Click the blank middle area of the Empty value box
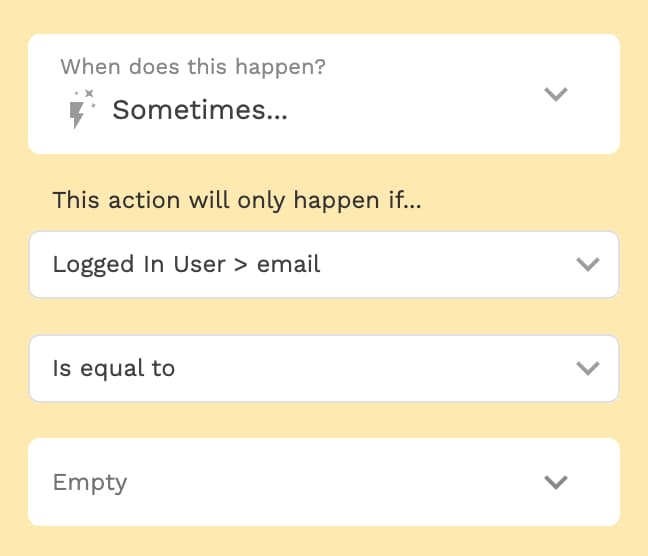Image resolution: width=648 pixels, height=556 pixels. (x=331, y=482)
